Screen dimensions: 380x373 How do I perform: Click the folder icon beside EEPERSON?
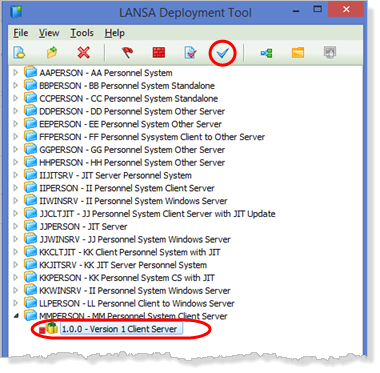30,124
